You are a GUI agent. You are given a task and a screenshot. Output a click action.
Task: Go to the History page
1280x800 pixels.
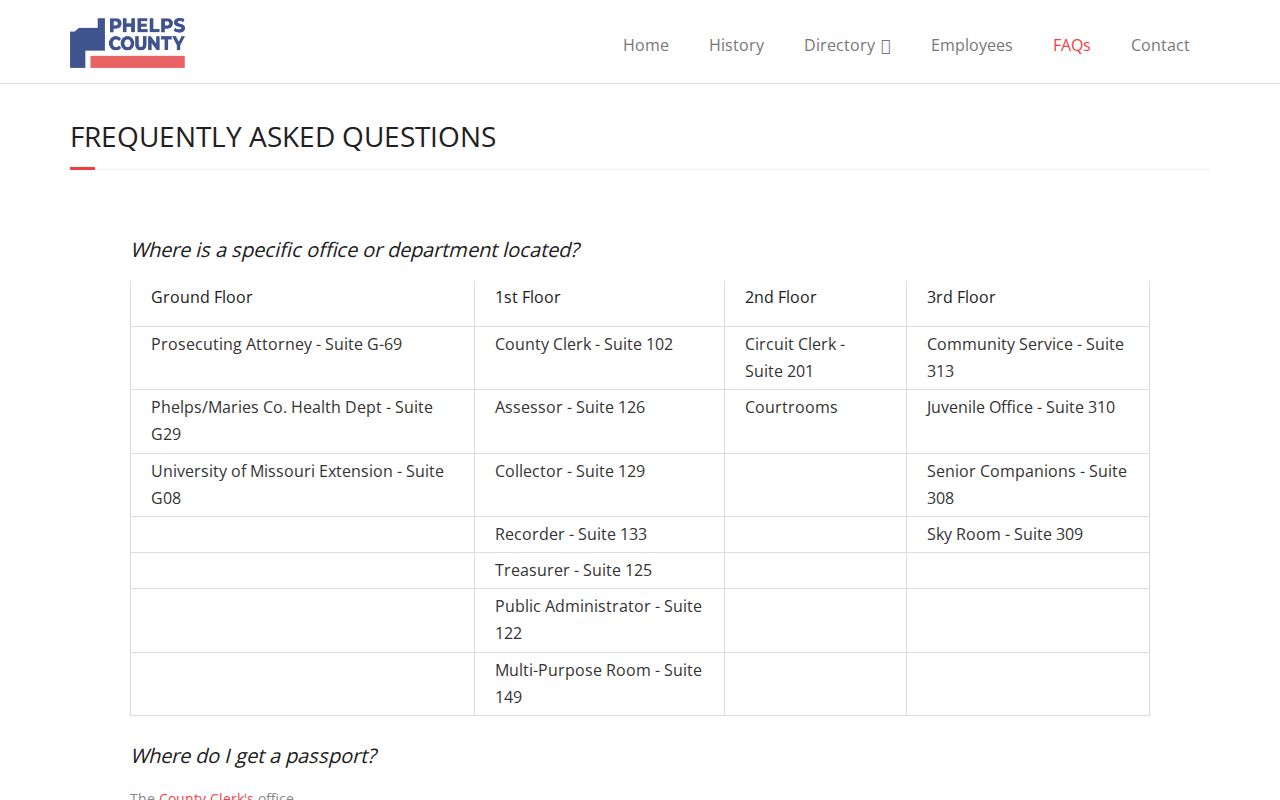[x=736, y=45]
